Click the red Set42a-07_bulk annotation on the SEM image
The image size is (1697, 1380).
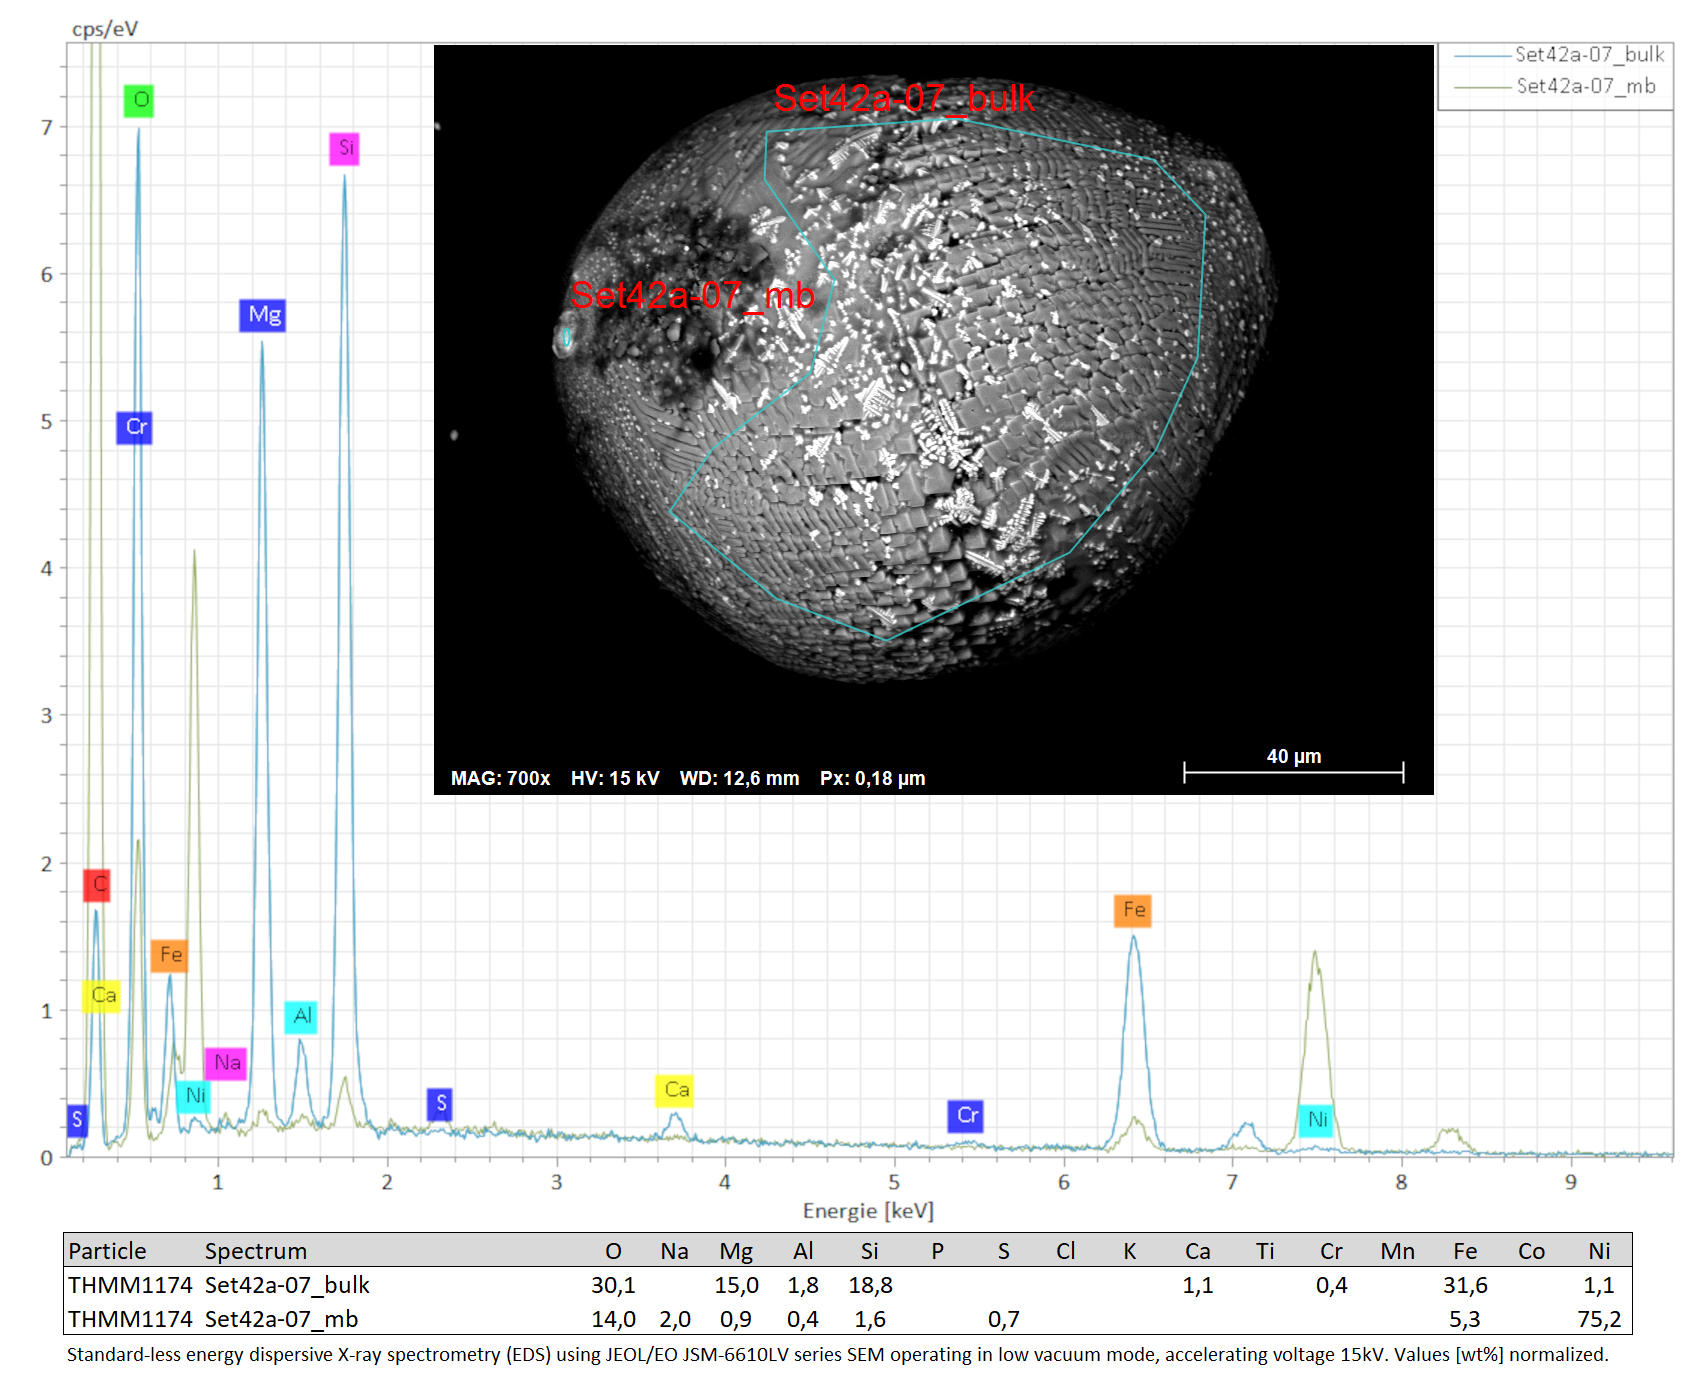(x=904, y=99)
